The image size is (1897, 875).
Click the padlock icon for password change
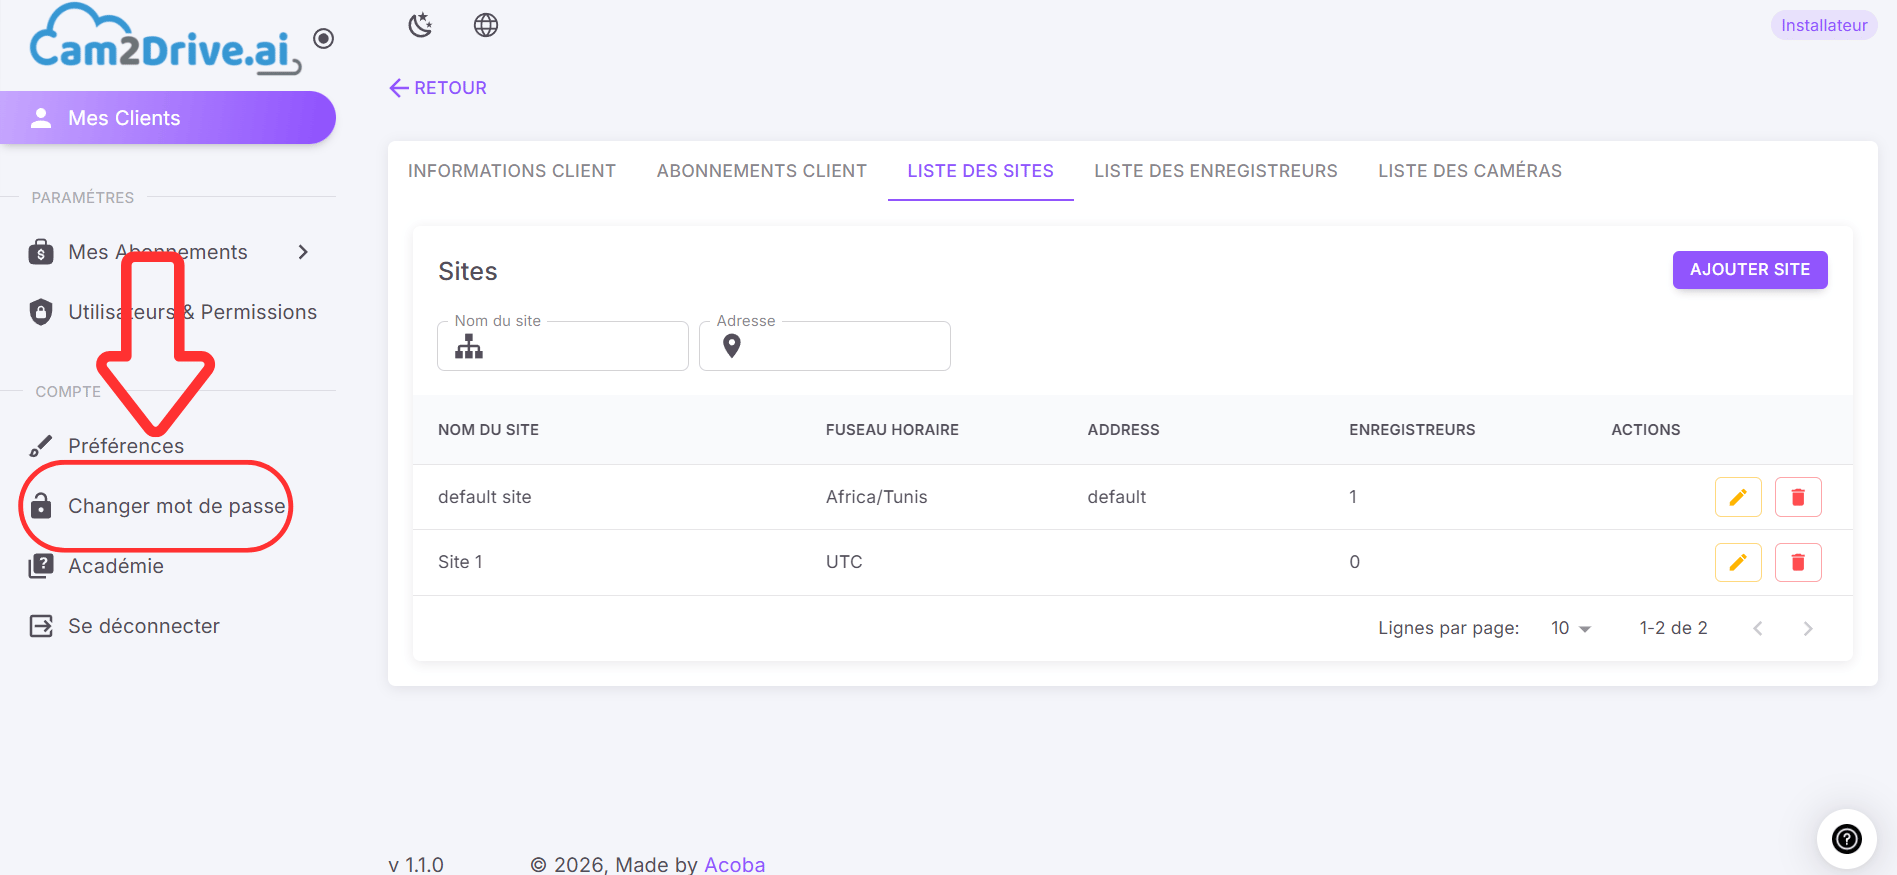41,506
